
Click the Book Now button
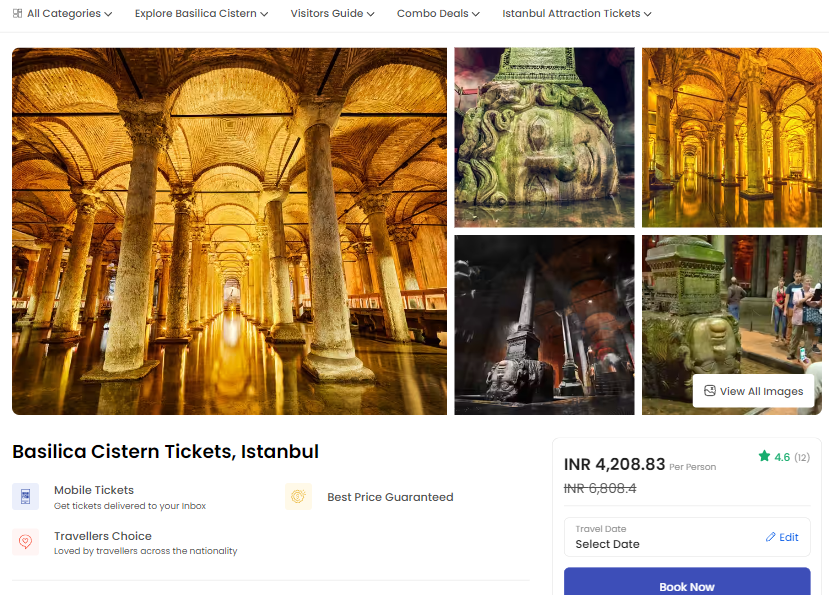pyautogui.click(x=687, y=583)
